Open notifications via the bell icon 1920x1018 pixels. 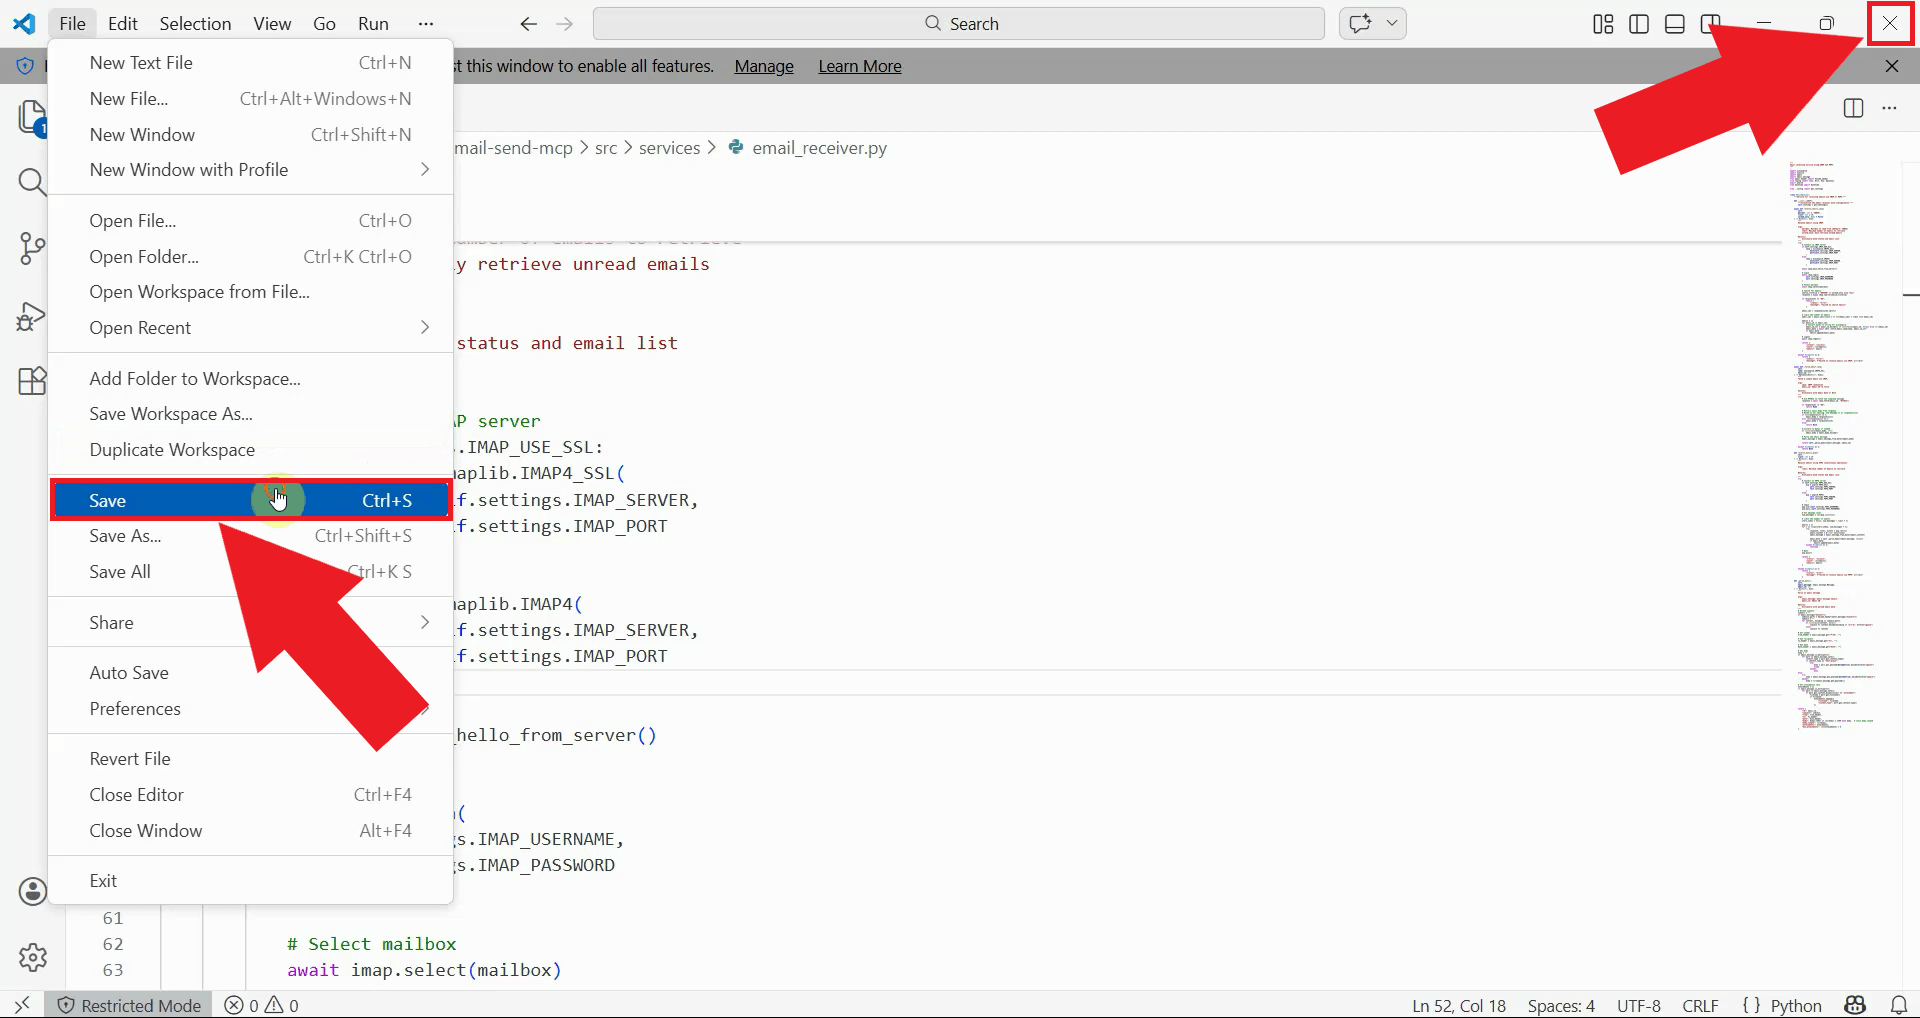click(x=1899, y=1005)
